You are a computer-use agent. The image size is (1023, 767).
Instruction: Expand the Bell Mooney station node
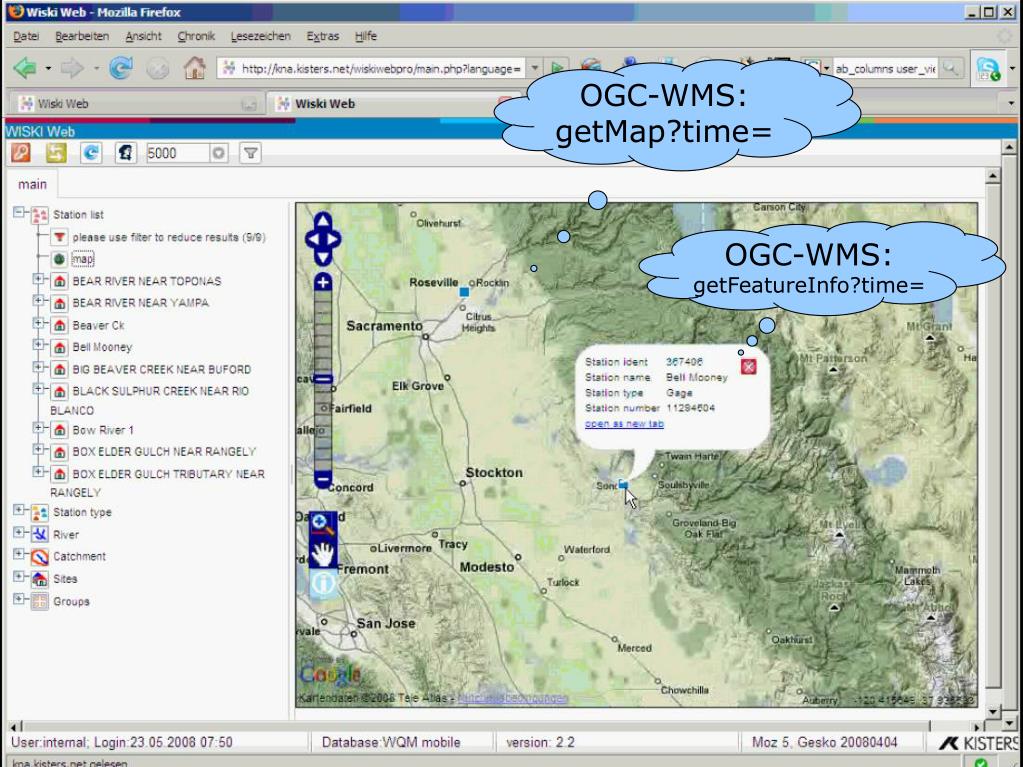point(38,345)
